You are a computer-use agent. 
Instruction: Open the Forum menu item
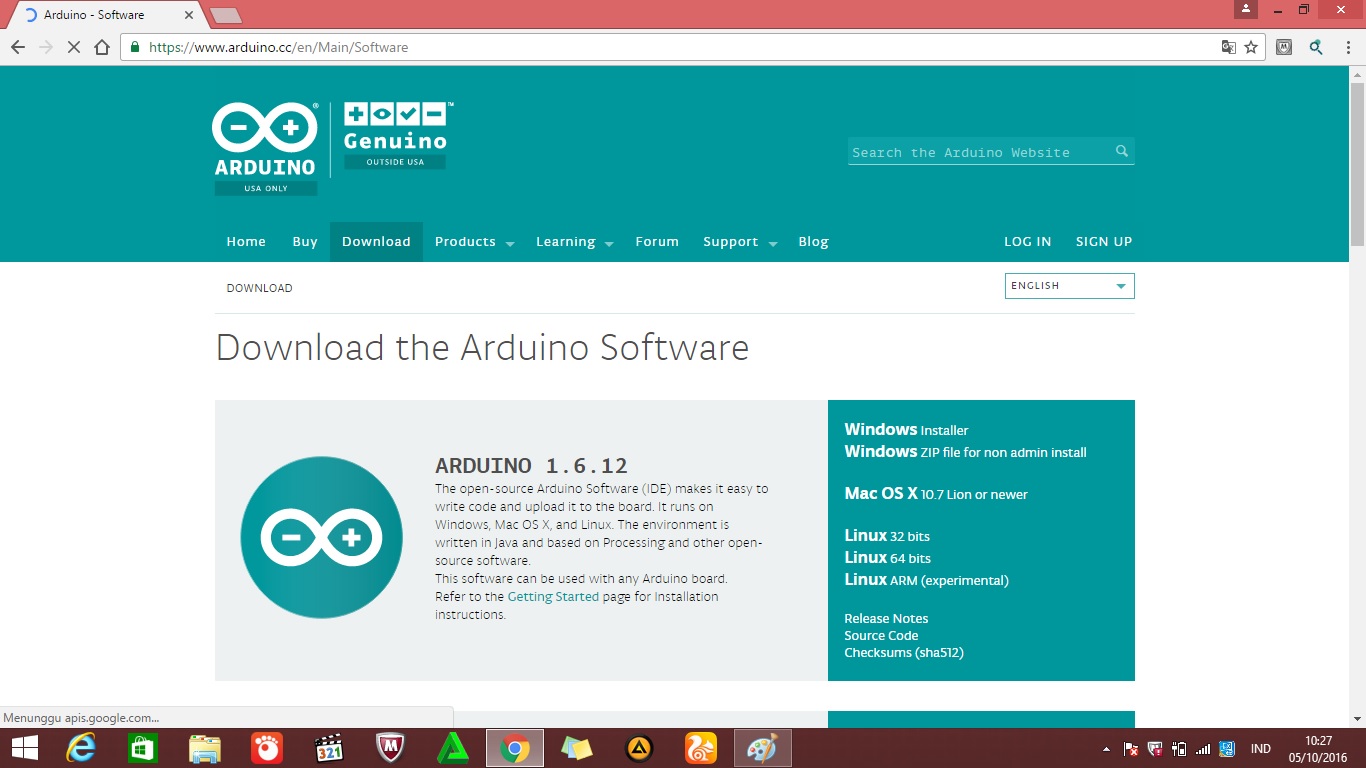[656, 241]
